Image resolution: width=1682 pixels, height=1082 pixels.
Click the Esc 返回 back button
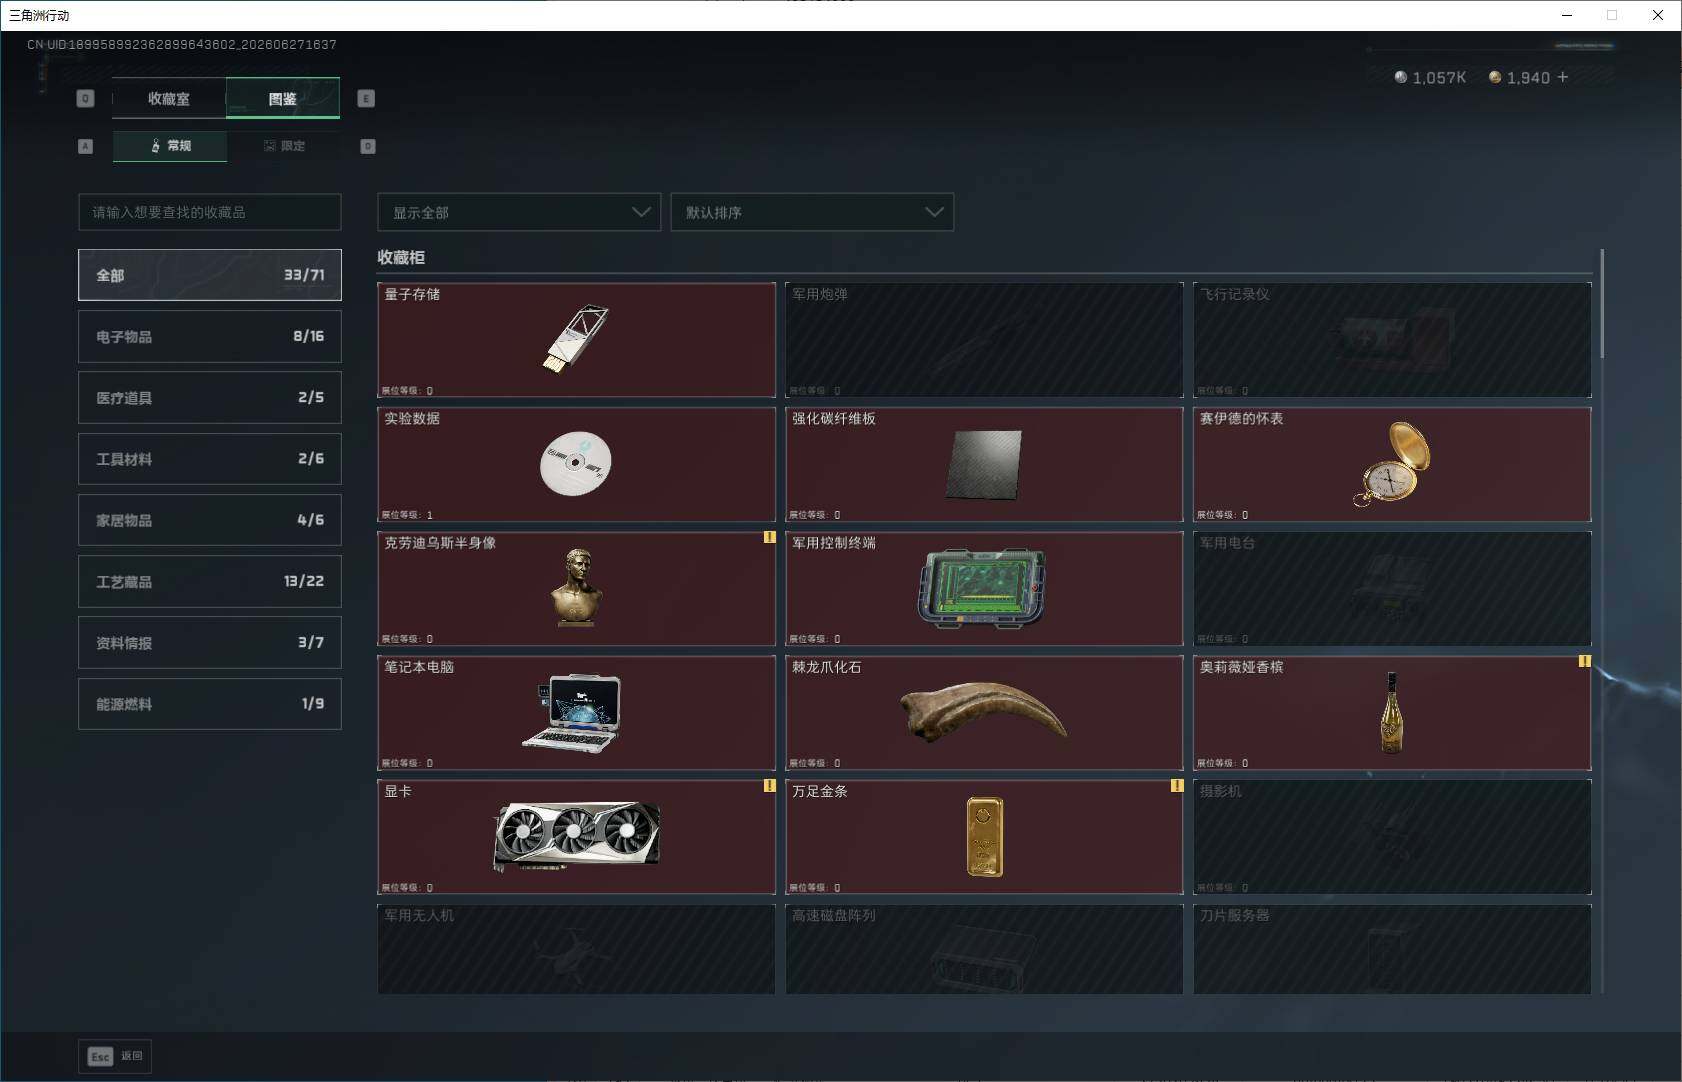coord(115,1056)
